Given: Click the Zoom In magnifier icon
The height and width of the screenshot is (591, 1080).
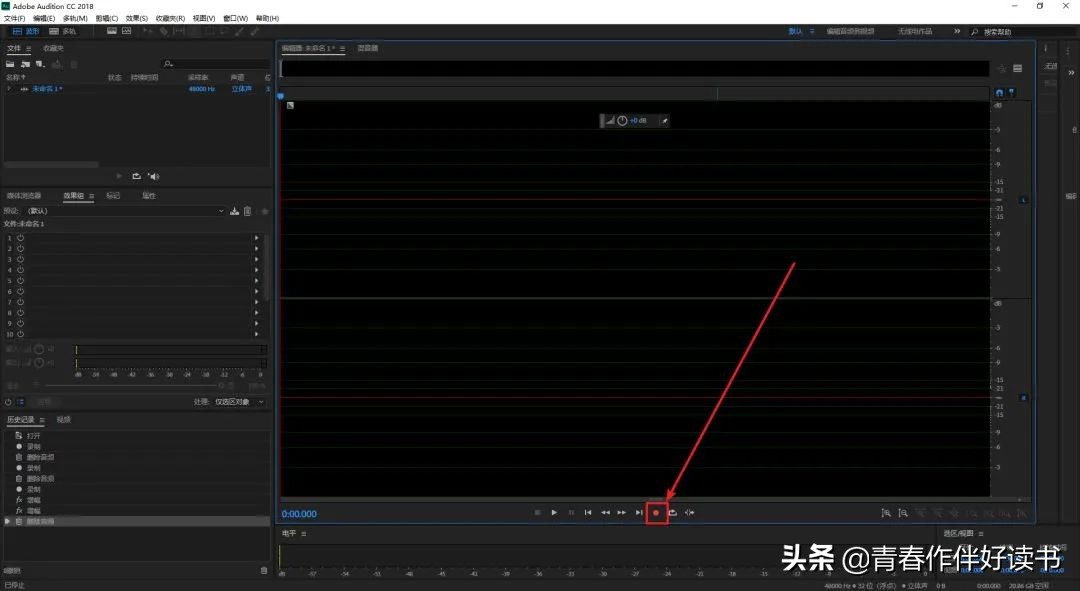Looking at the screenshot, I should (x=886, y=513).
